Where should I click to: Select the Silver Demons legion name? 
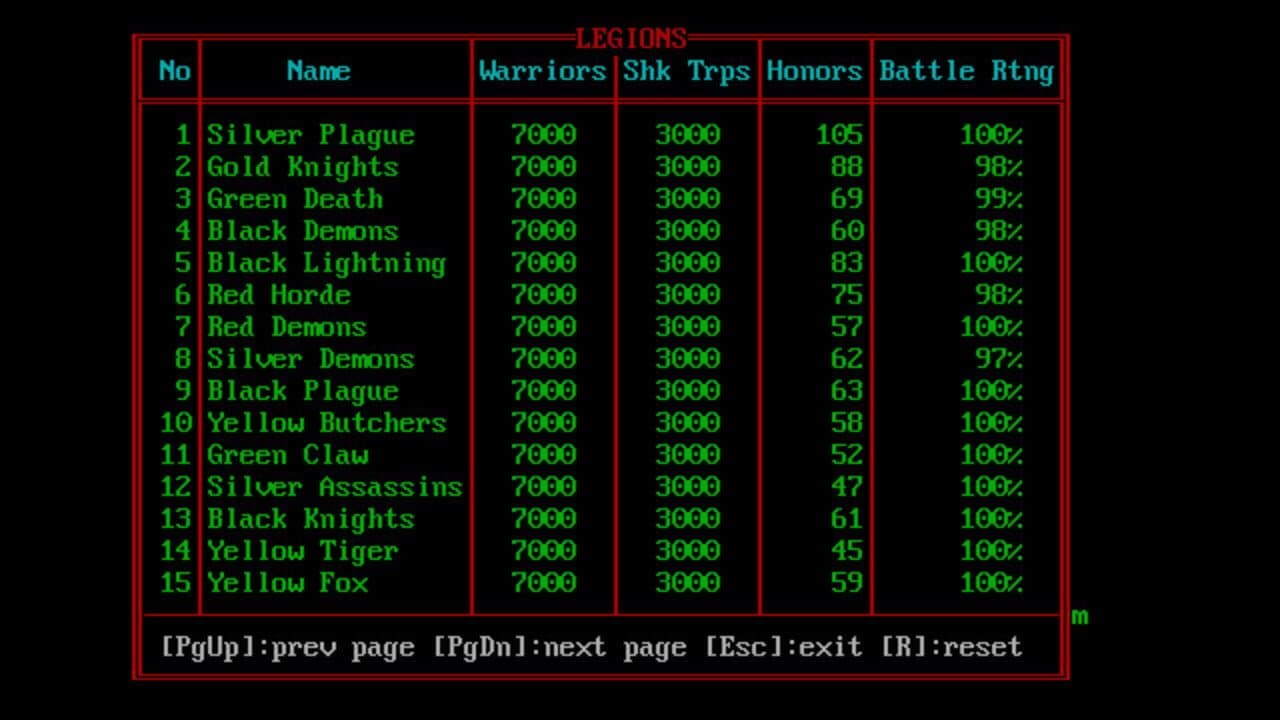pos(311,359)
